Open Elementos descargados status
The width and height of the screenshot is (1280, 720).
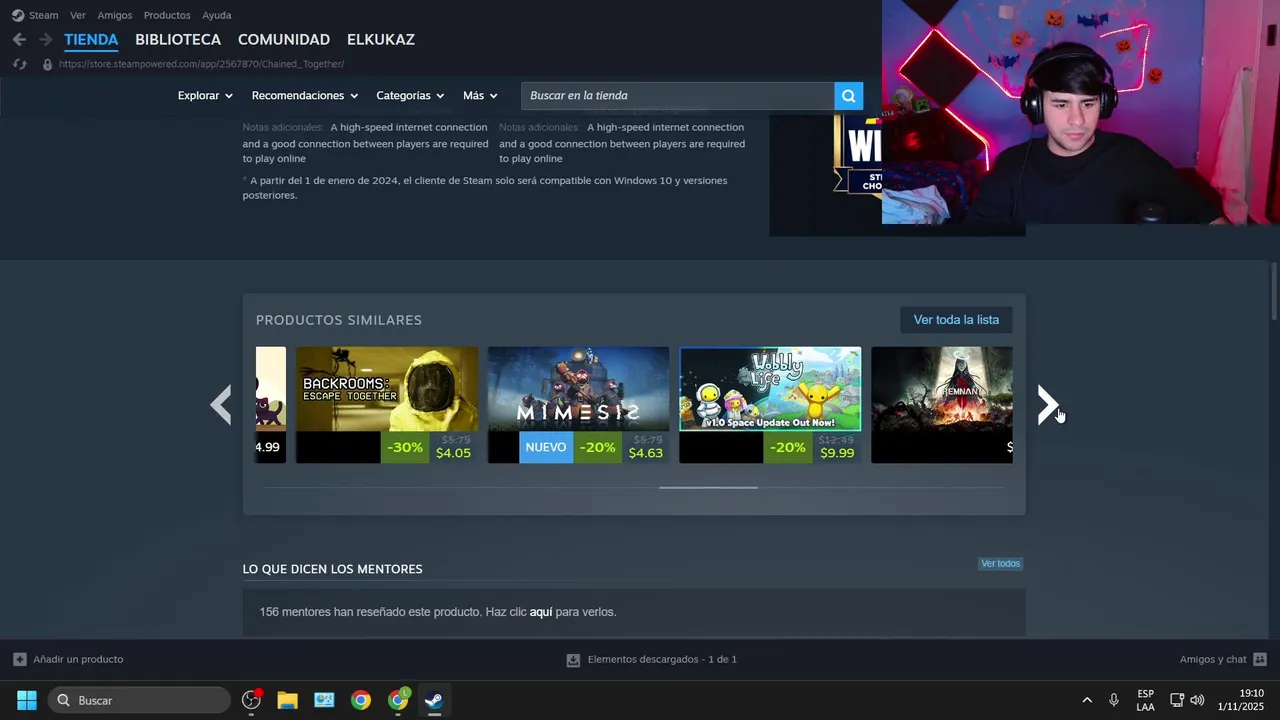click(662, 659)
